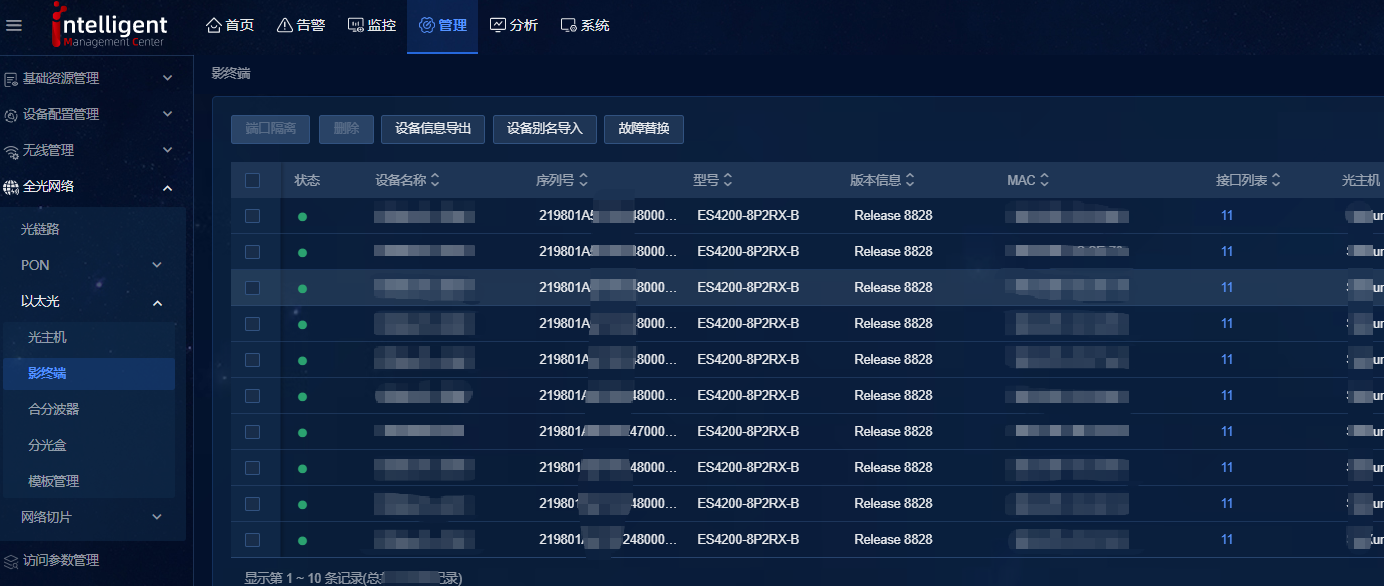Sort the MAC column

tap(1044, 181)
